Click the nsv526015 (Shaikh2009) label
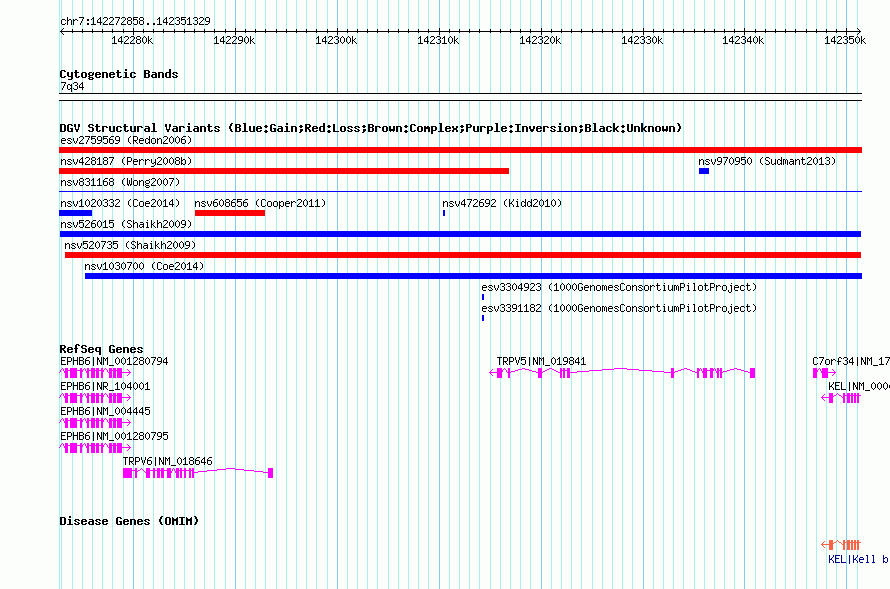The width and height of the screenshot is (890, 589). pyautogui.click(x=126, y=224)
